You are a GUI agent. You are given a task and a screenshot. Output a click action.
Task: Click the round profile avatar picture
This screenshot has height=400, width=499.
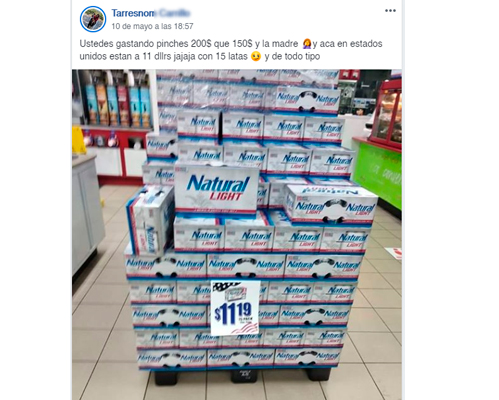[x=93, y=19]
